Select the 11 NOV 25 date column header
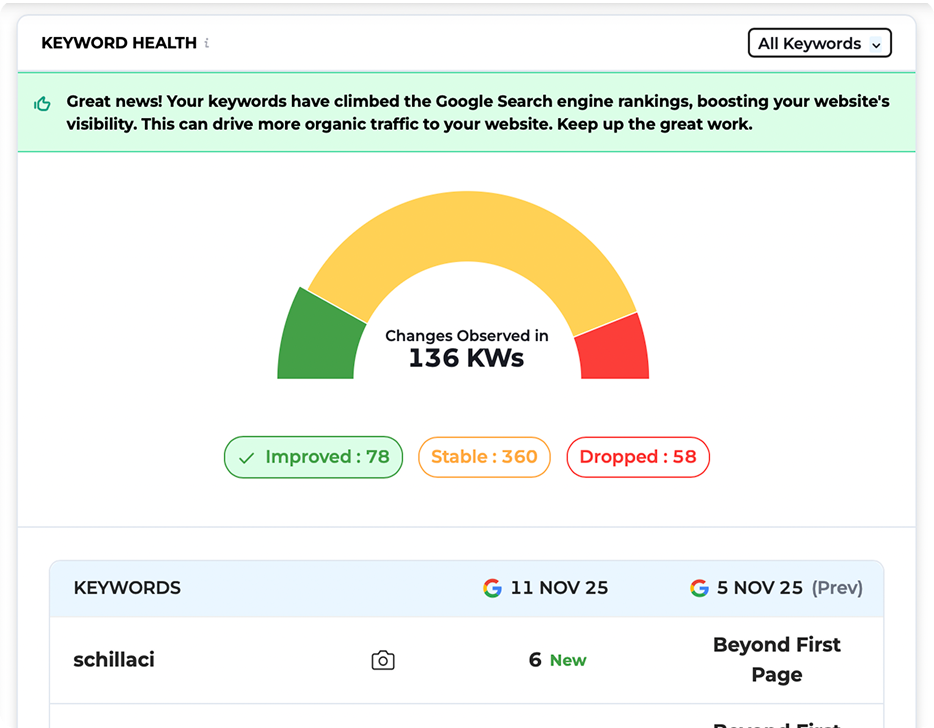 pyautogui.click(x=558, y=588)
